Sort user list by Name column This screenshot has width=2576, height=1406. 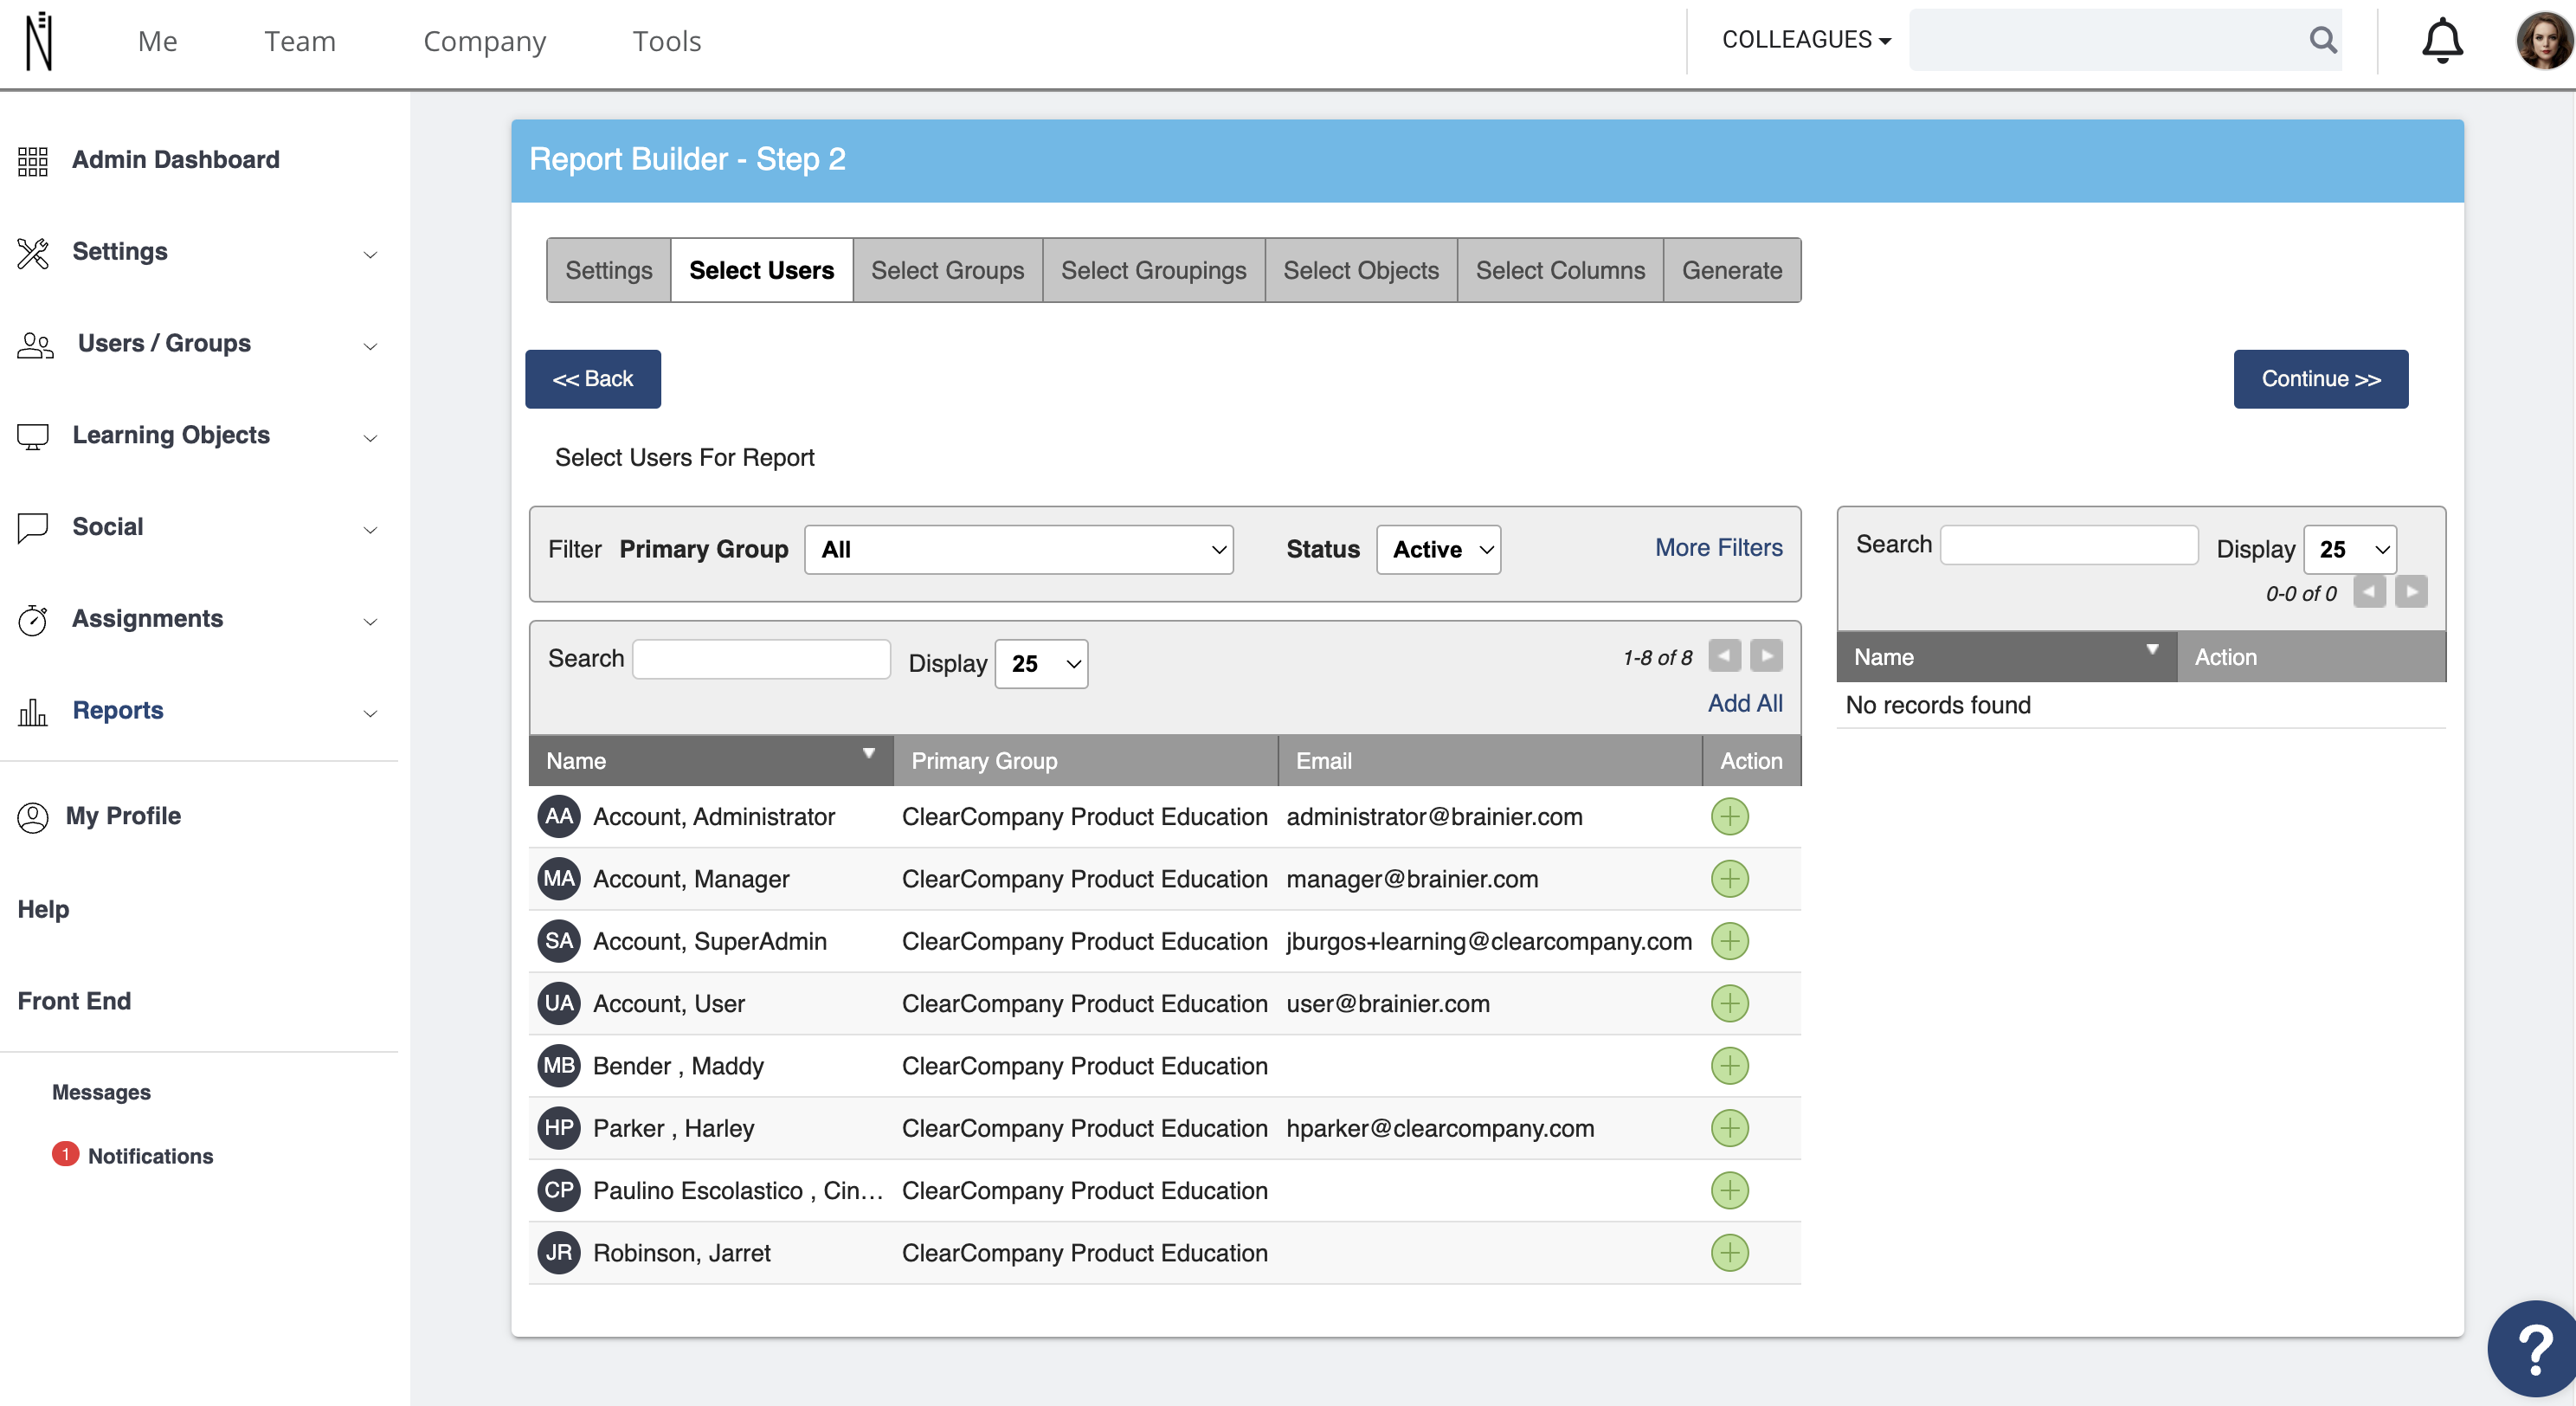pos(710,761)
